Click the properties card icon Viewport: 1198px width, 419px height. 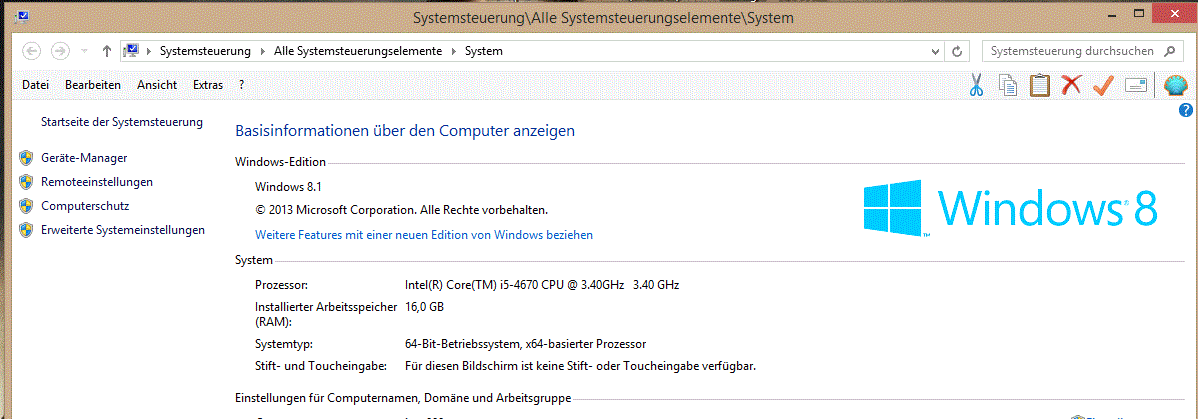[1135, 86]
